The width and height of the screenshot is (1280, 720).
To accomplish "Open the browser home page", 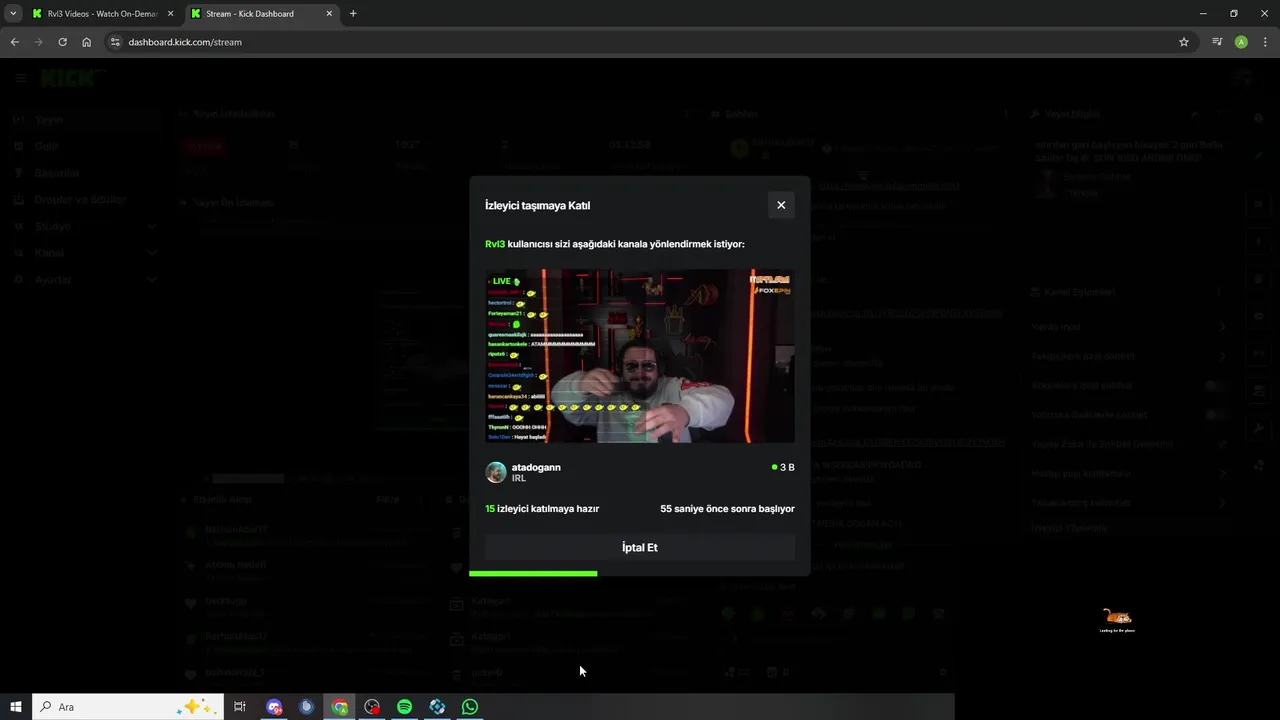I will pos(87,42).
